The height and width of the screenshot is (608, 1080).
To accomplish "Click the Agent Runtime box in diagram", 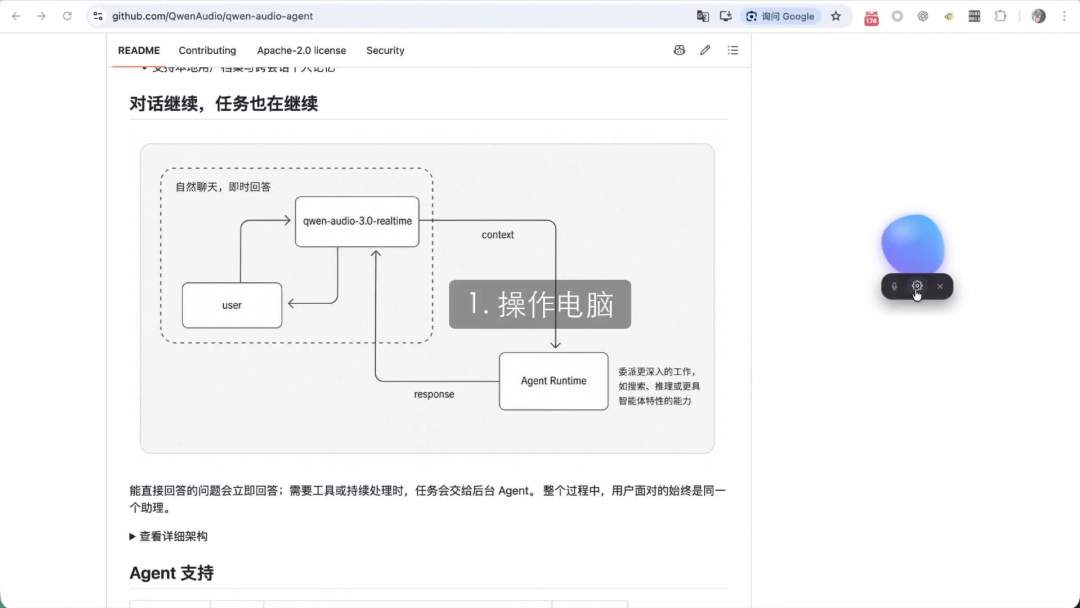I will pyautogui.click(x=554, y=381).
